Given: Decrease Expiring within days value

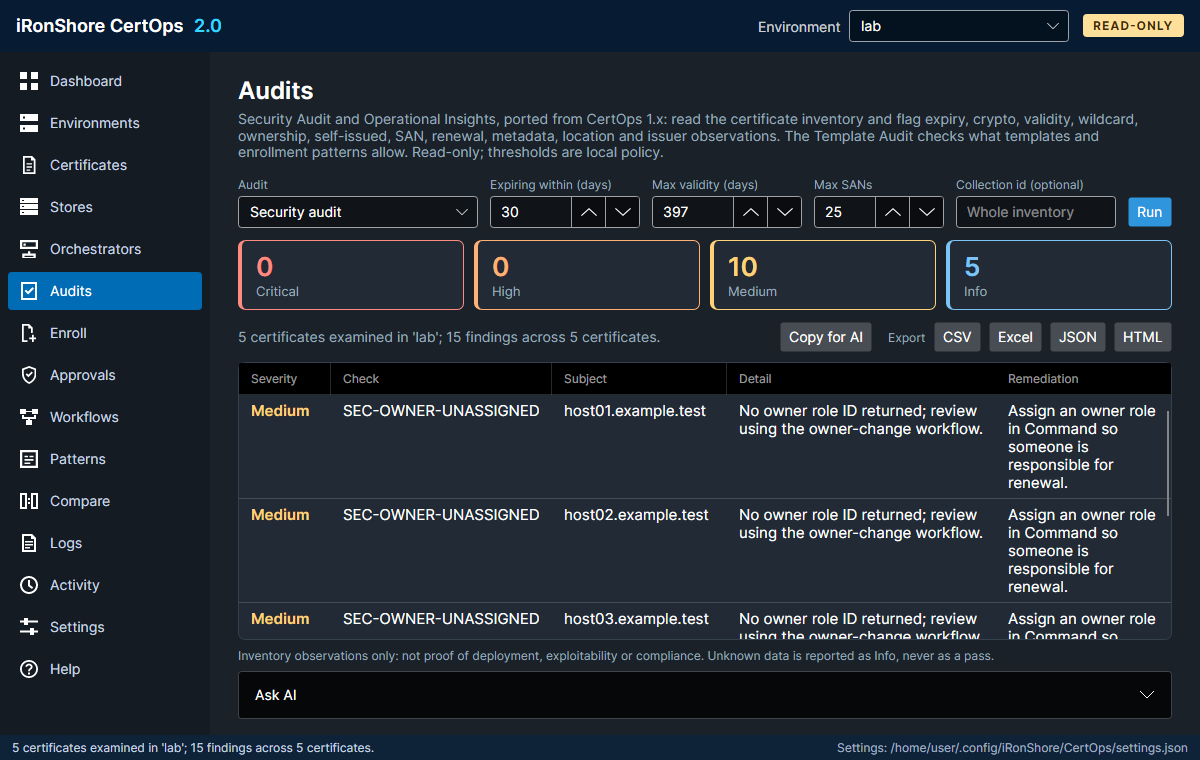Looking at the screenshot, I should coord(623,212).
